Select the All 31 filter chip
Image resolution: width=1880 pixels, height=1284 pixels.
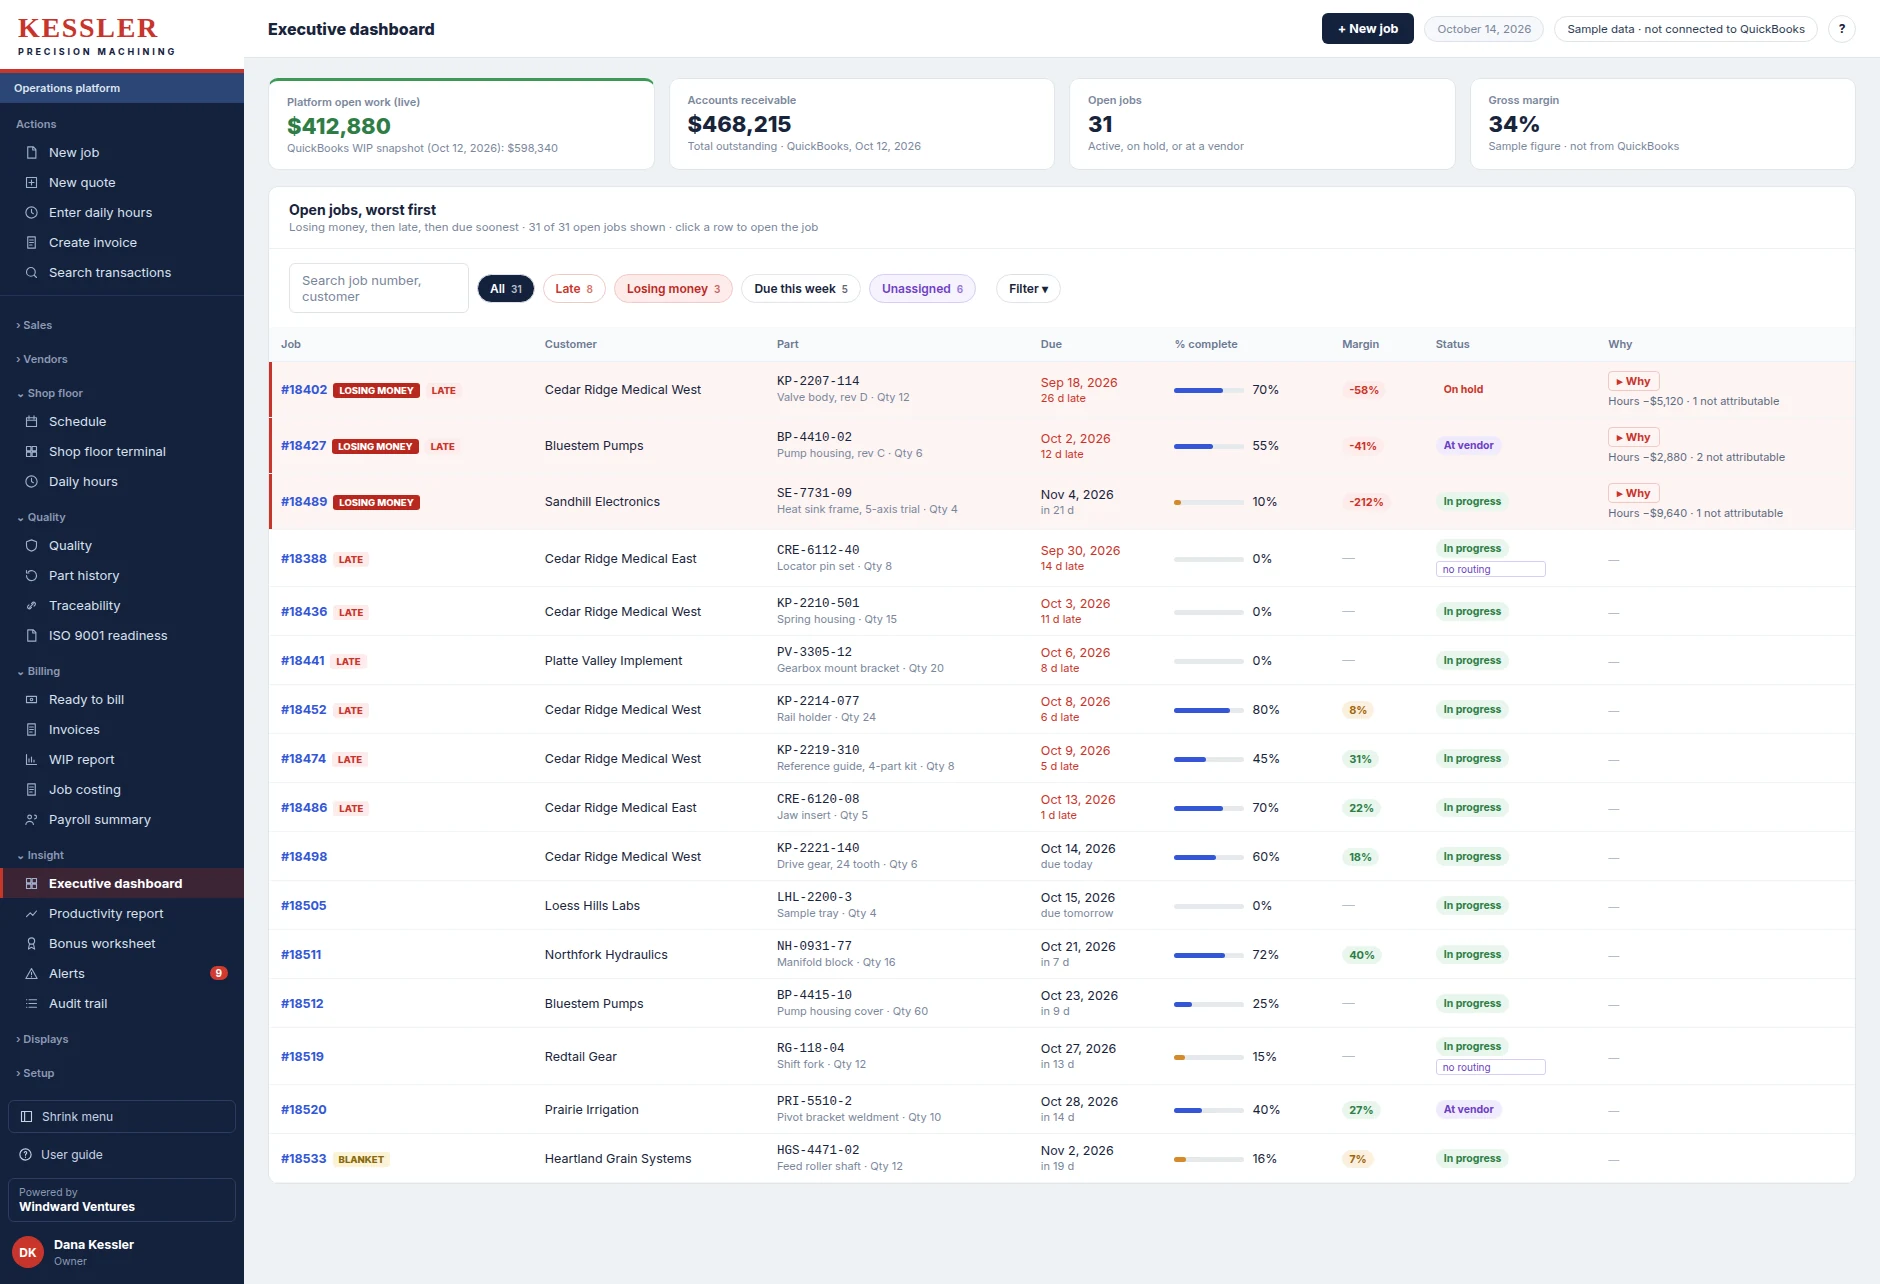(506, 289)
